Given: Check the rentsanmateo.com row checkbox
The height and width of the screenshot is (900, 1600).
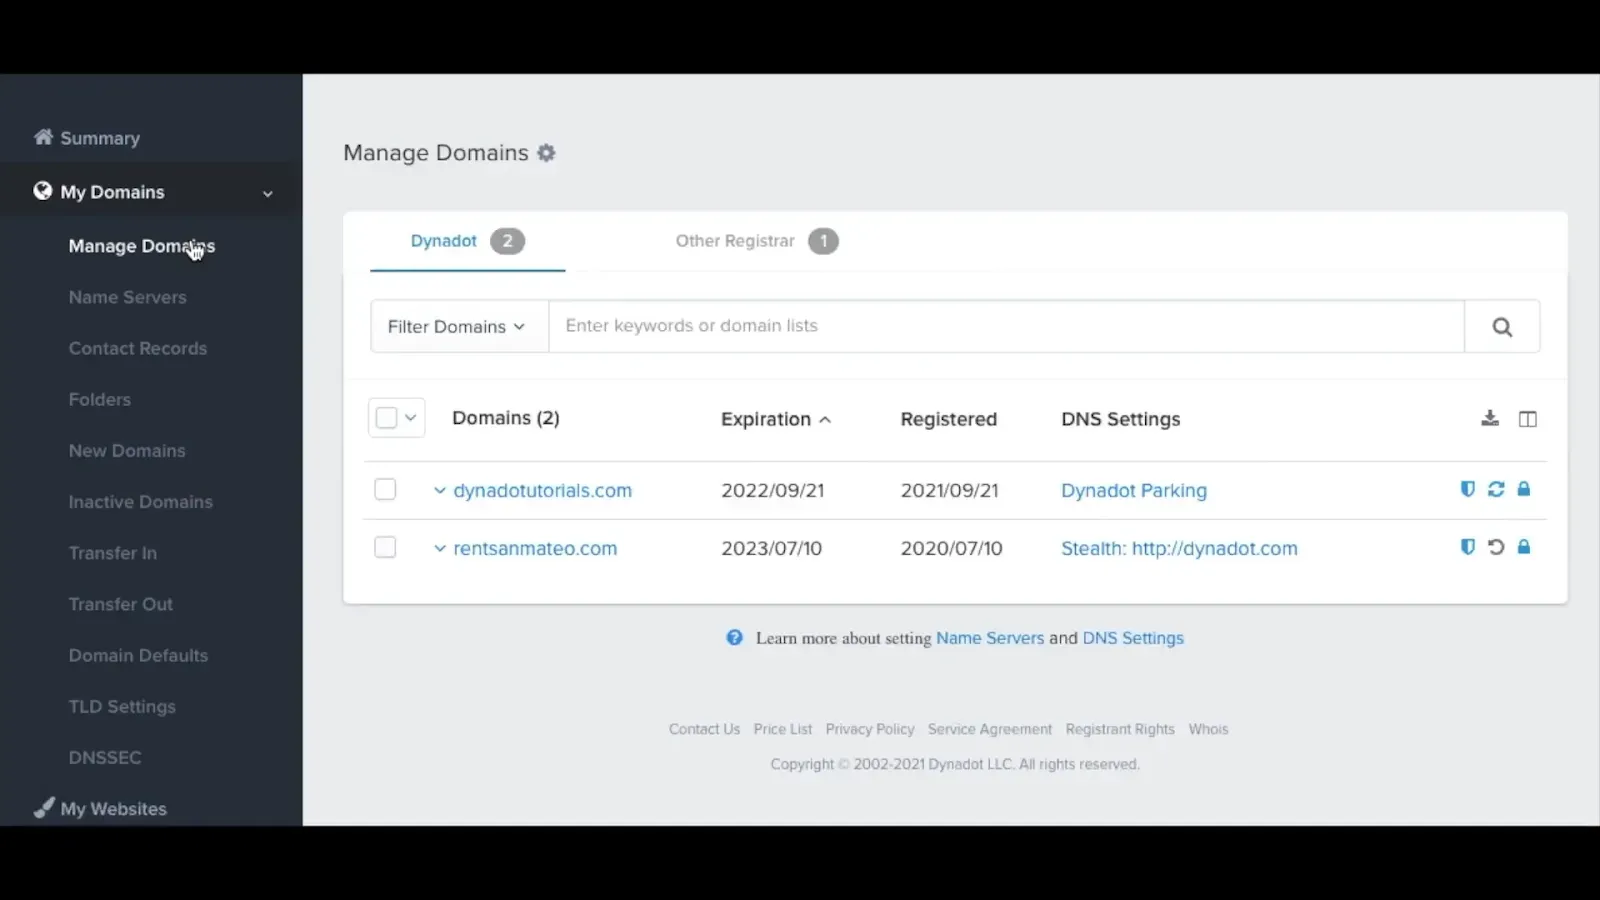Looking at the screenshot, I should click(x=385, y=547).
